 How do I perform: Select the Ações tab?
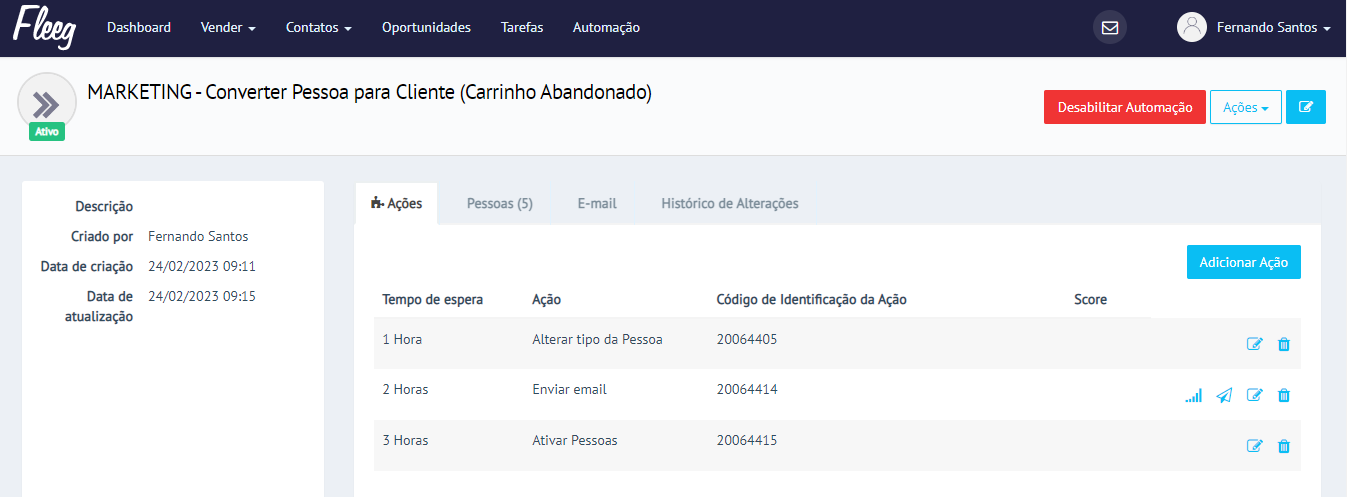coord(397,203)
